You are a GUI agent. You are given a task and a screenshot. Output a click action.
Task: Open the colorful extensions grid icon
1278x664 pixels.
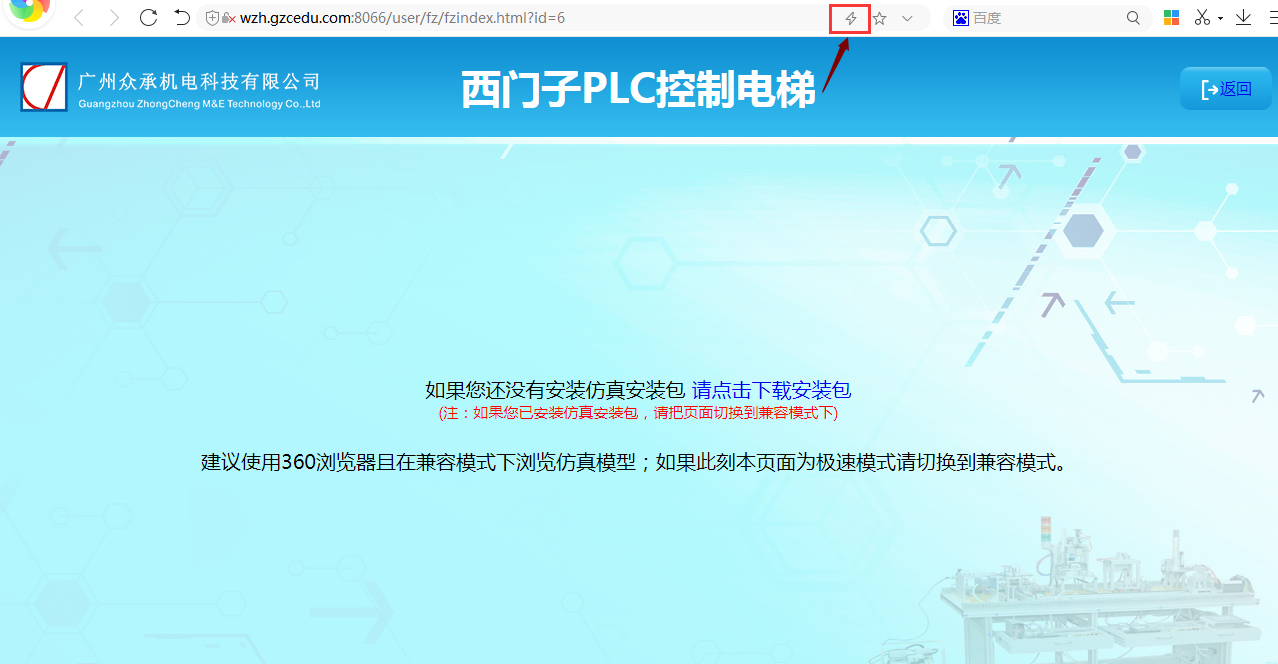[x=1171, y=18]
